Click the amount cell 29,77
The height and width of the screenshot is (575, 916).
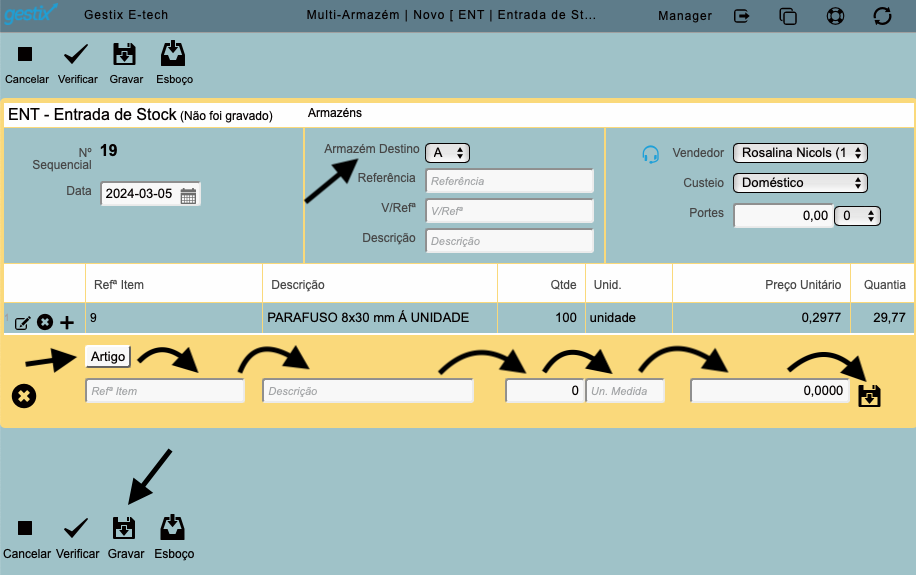889,317
